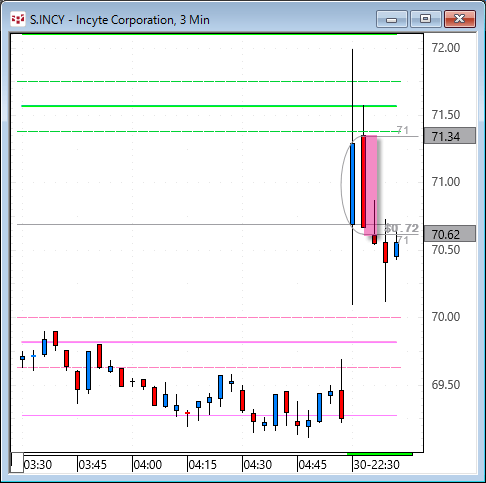The width and height of the screenshot is (486, 483).
Task: Click the 04:00 time axis label
Action: [x=148, y=464]
